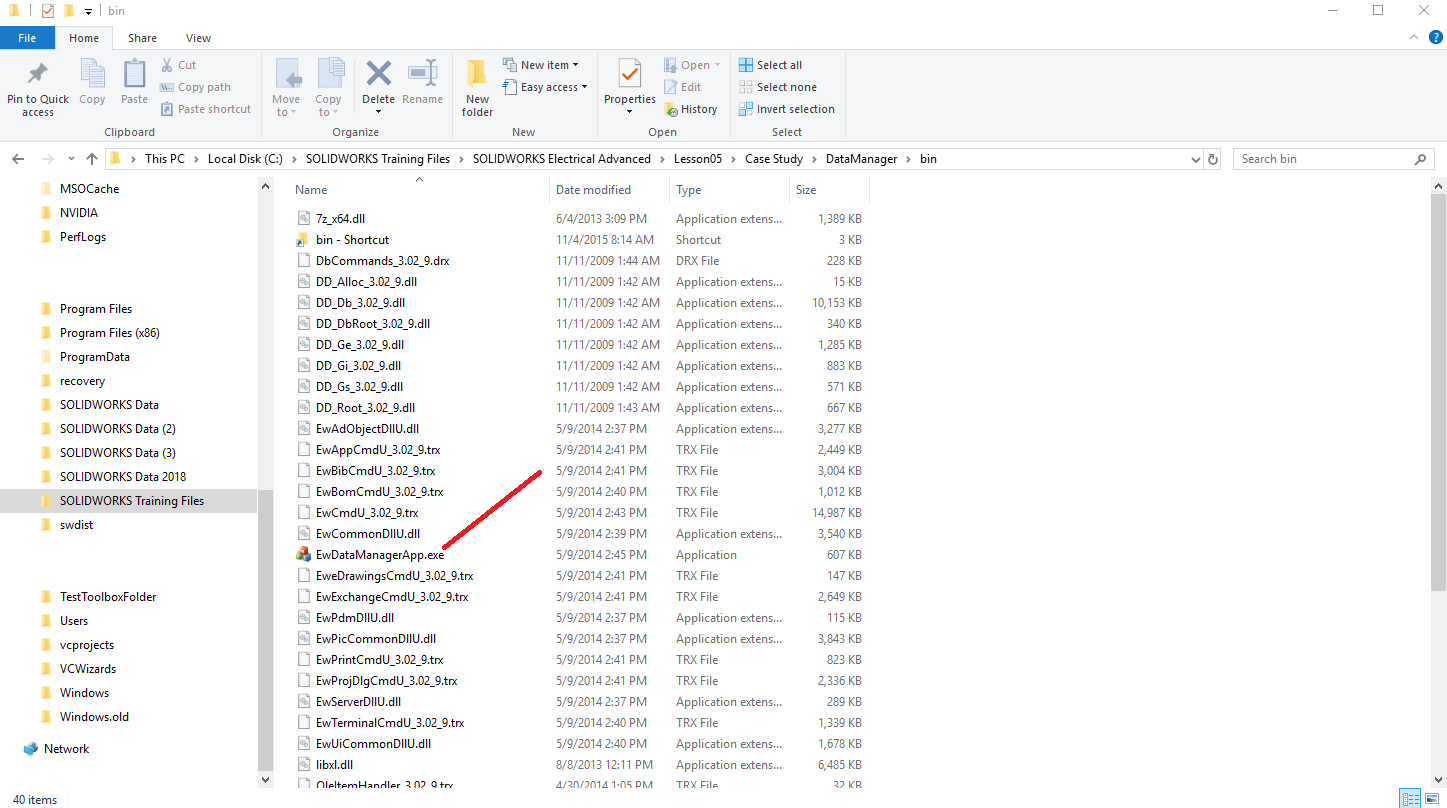Open the blue Help icon
The height and width of the screenshot is (808, 1447).
[x=1435, y=37]
